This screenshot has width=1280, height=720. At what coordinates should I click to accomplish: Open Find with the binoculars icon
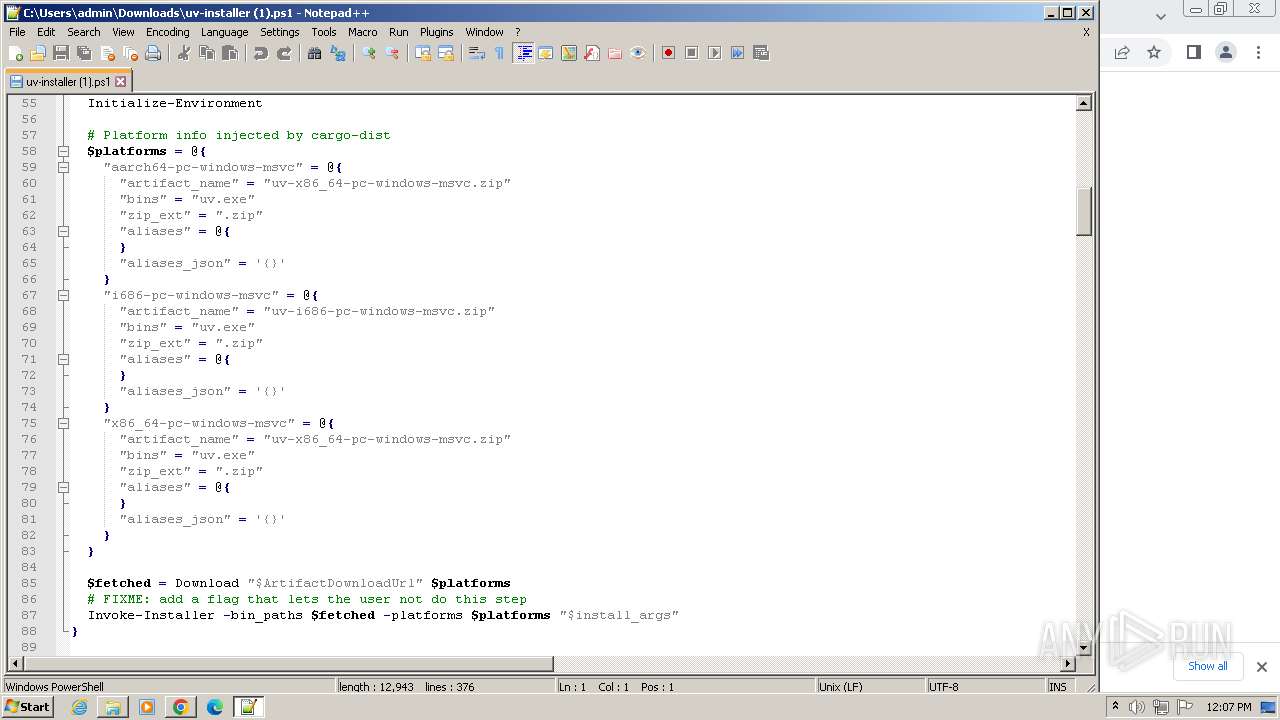(x=315, y=53)
